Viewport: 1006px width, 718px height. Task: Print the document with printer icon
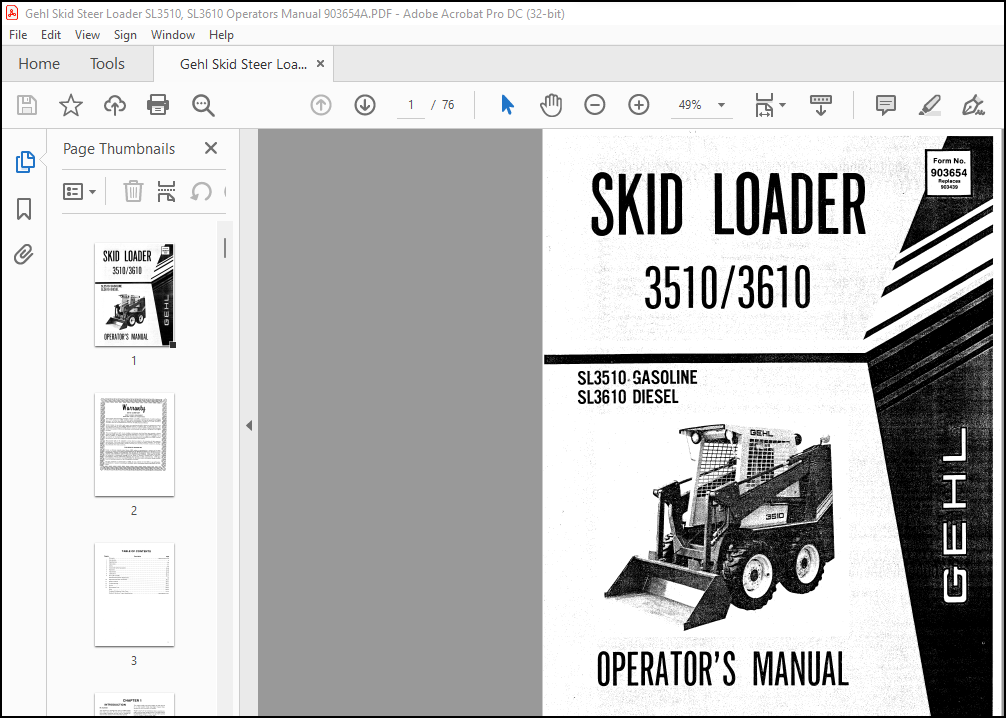[158, 105]
